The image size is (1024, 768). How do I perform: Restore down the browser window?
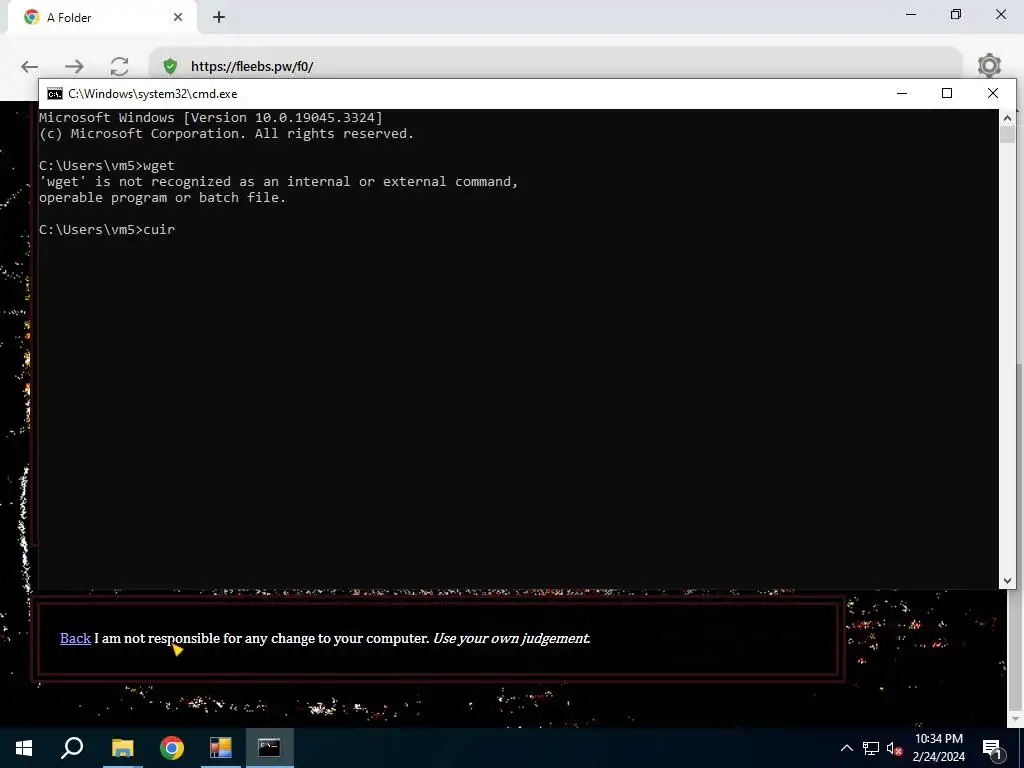point(955,14)
